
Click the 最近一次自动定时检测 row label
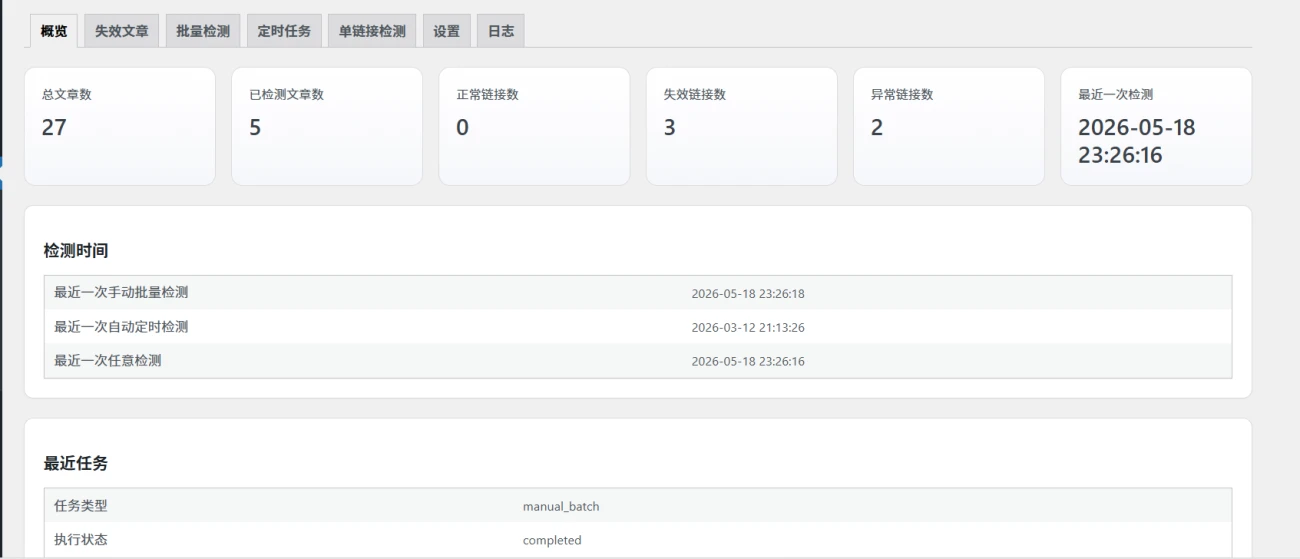(x=121, y=327)
